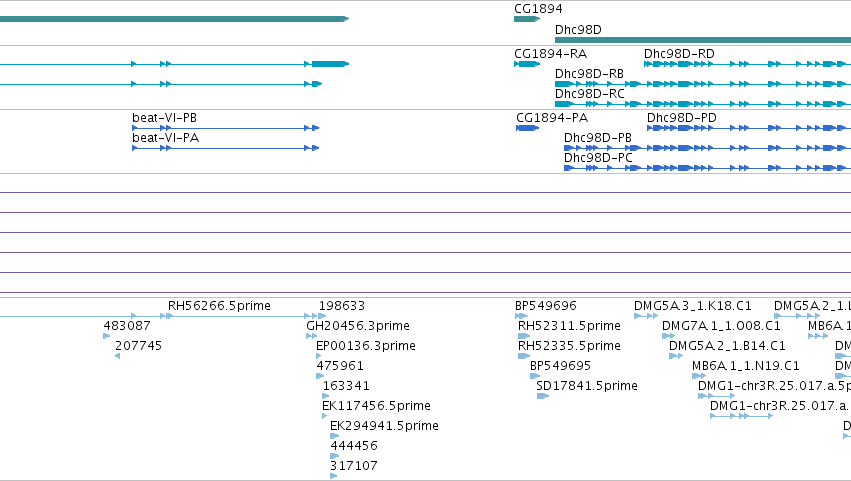Screen dimensions: 851x481
Task: Select the Dhc98D-RD transcript feature
Action: point(747,64)
